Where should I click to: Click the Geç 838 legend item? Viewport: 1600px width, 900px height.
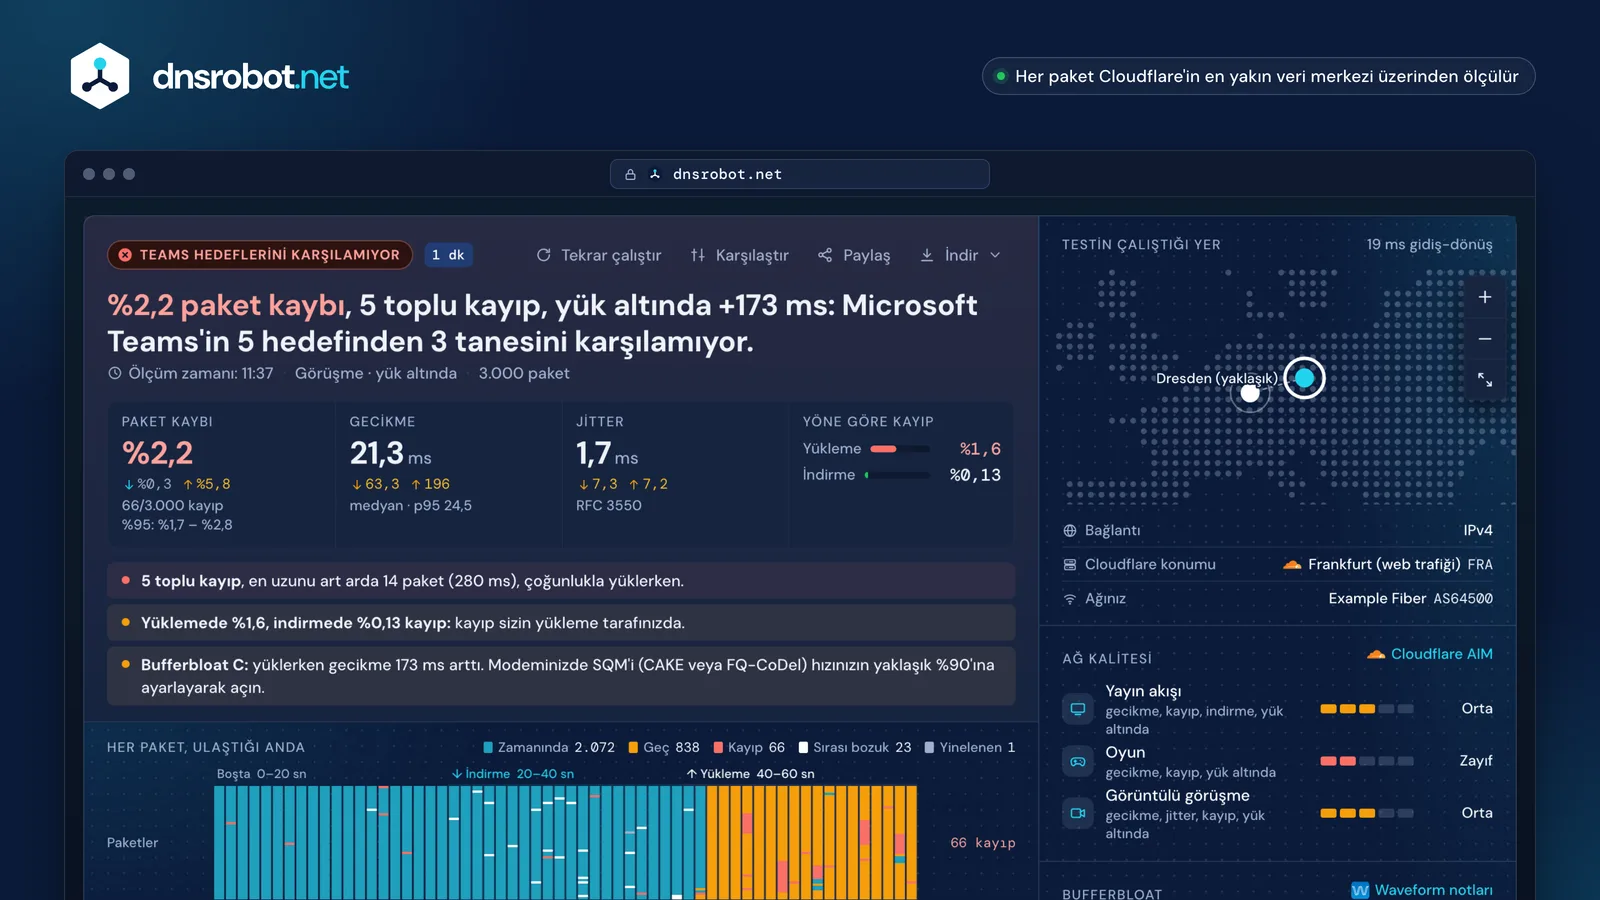pyautogui.click(x=664, y=747)
